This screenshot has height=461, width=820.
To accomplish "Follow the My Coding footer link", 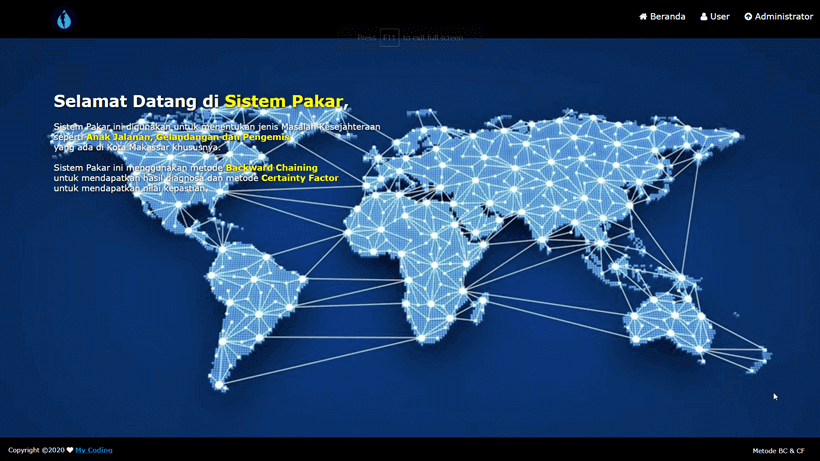I will tap(94, 450).
